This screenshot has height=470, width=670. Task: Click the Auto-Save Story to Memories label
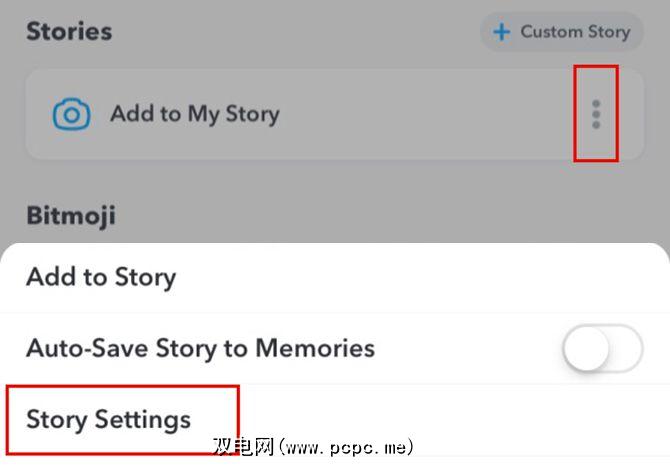point(200,348)
